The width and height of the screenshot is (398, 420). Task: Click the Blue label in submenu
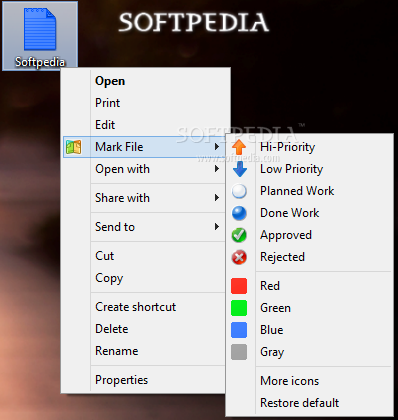pos(272,330)
